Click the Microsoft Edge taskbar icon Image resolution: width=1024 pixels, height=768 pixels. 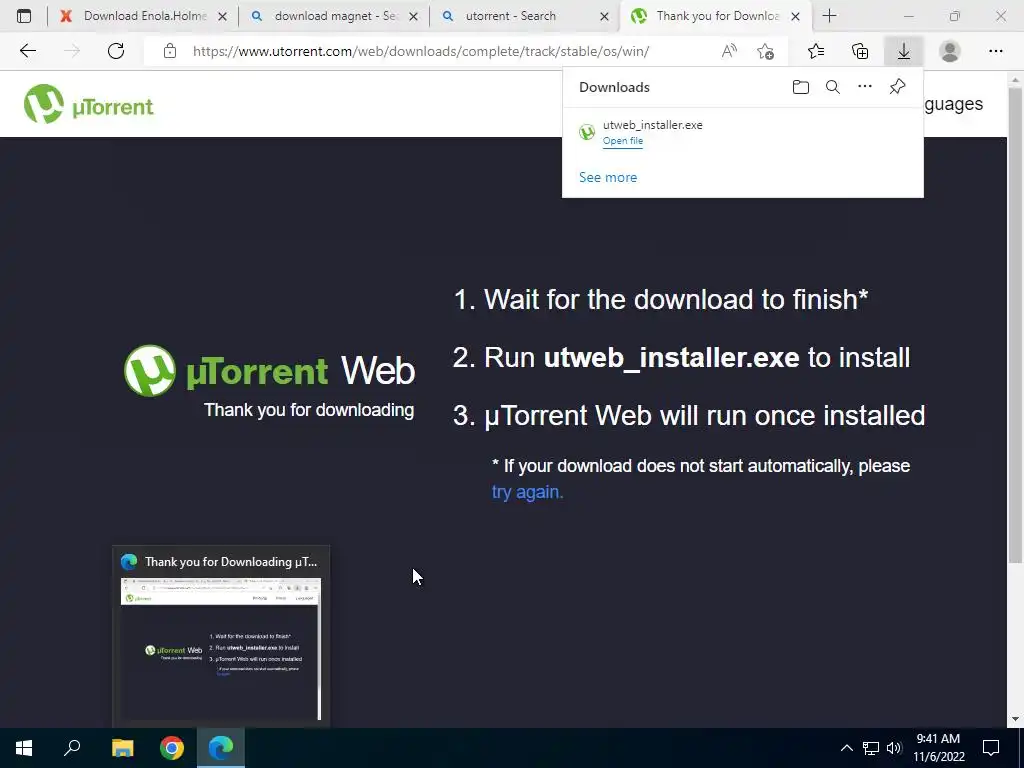click(221, 748)
